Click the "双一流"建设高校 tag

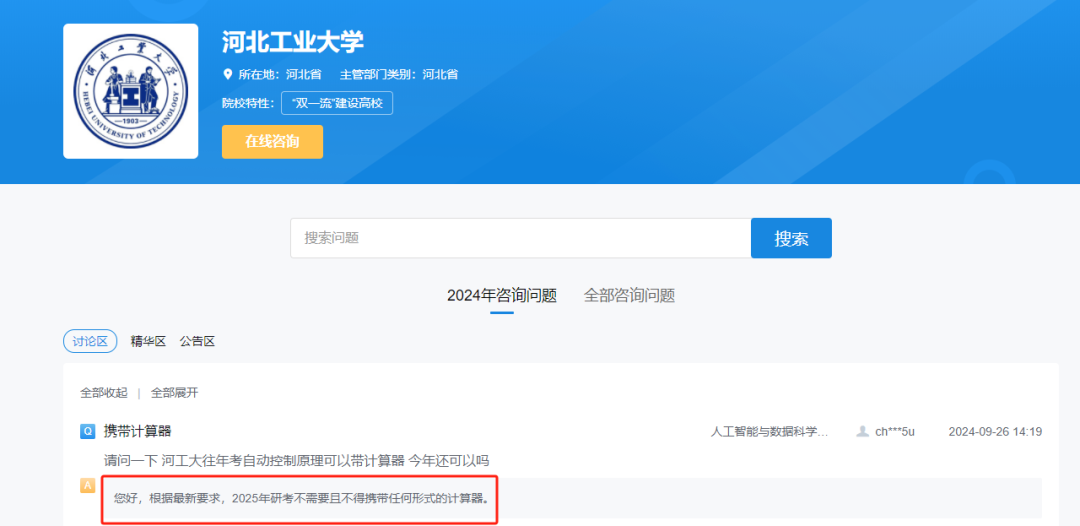(338, 104)
